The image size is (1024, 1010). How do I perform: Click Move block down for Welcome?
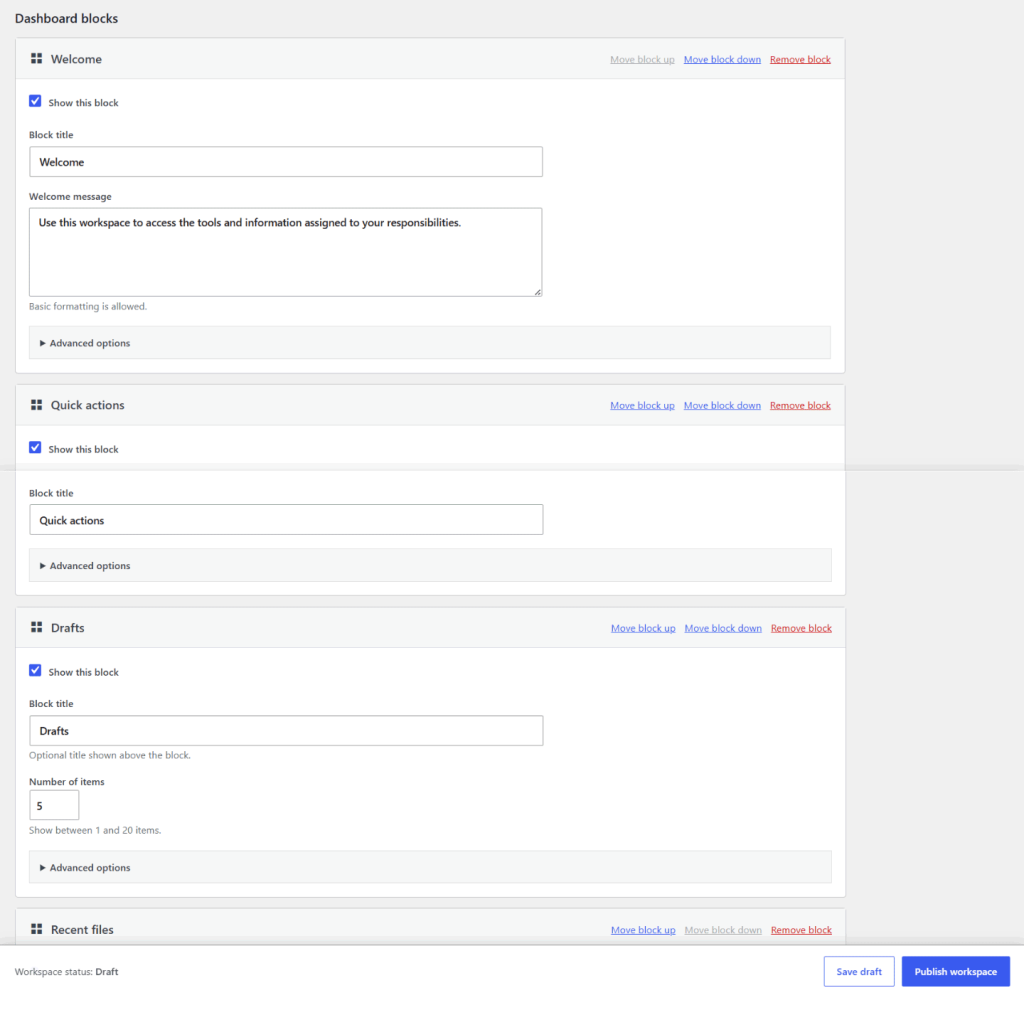click(722, 59)
